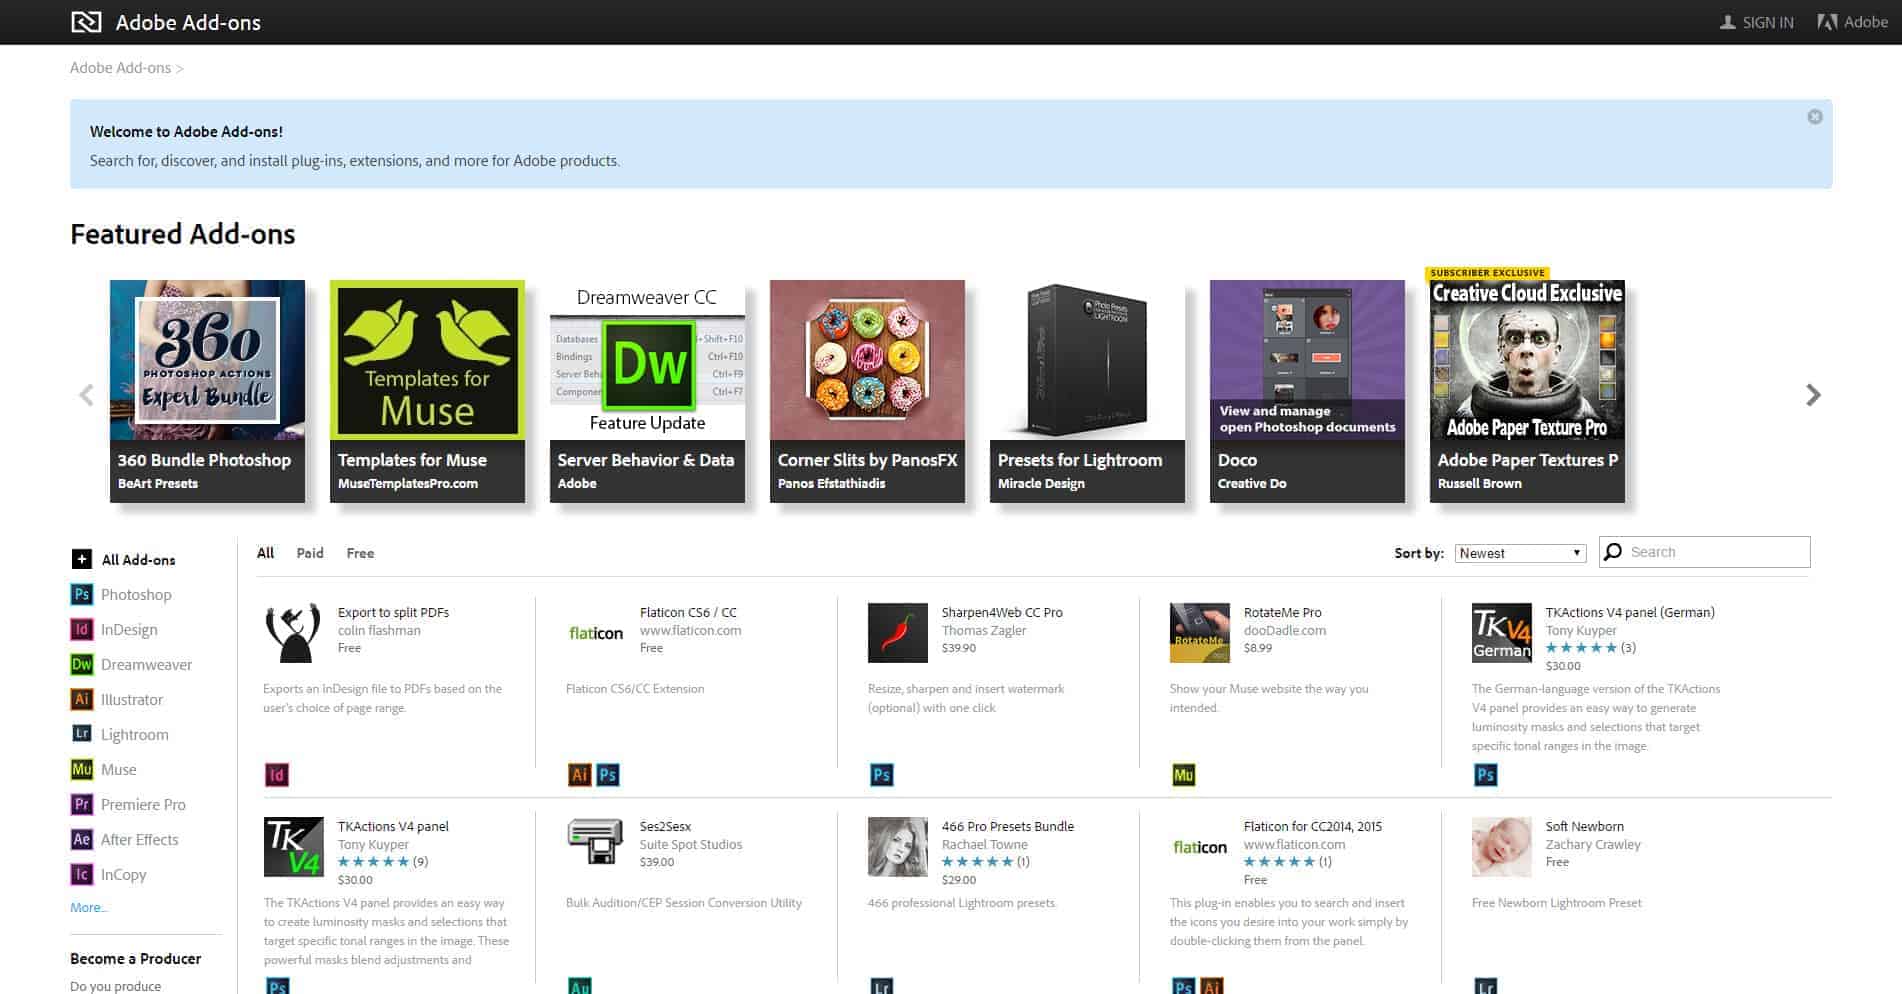The image size is (1902, 994).
Task: Switch to the Paid filter tab
Action: (x=310, y=553)
